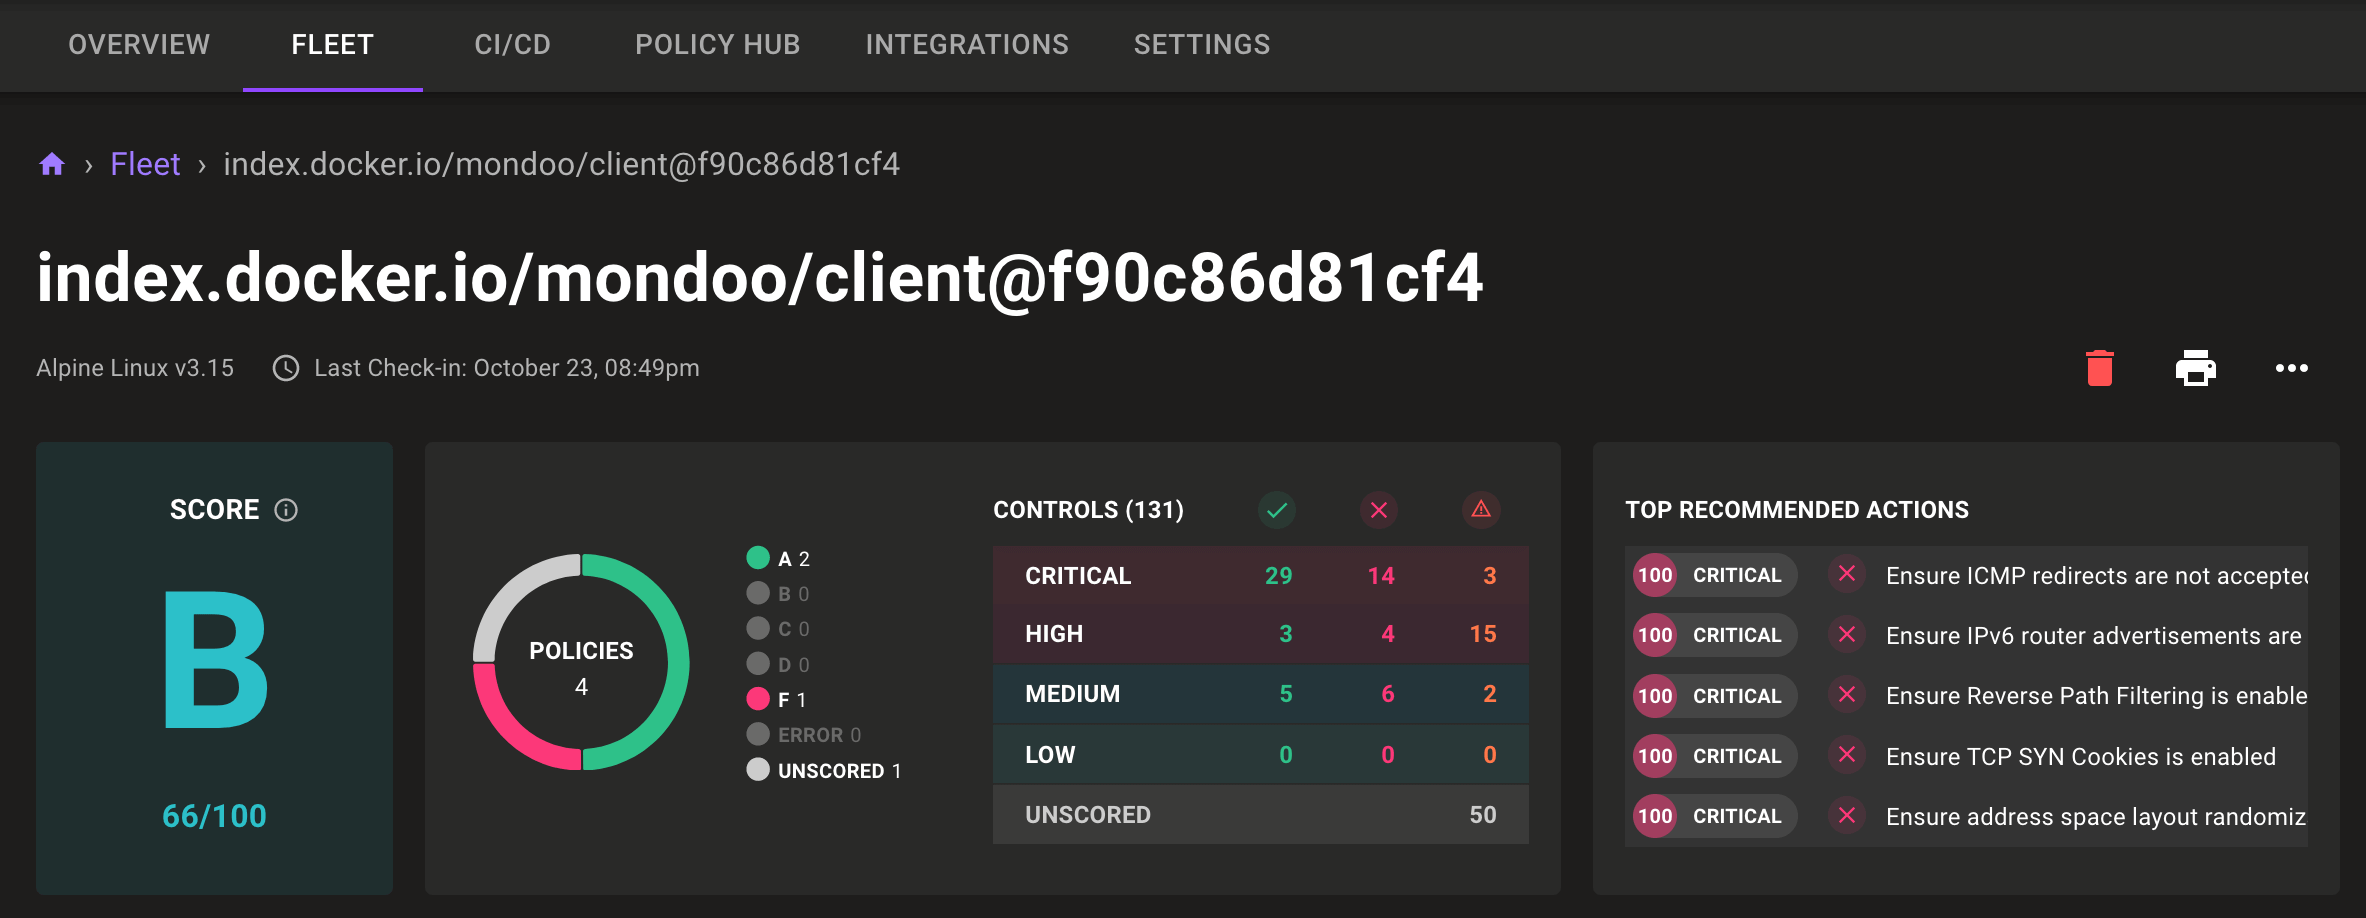The width and height of the screenshot is (2366, 918).
Task: Select the green A grade legend dot
Action: [x=758, y=558]
